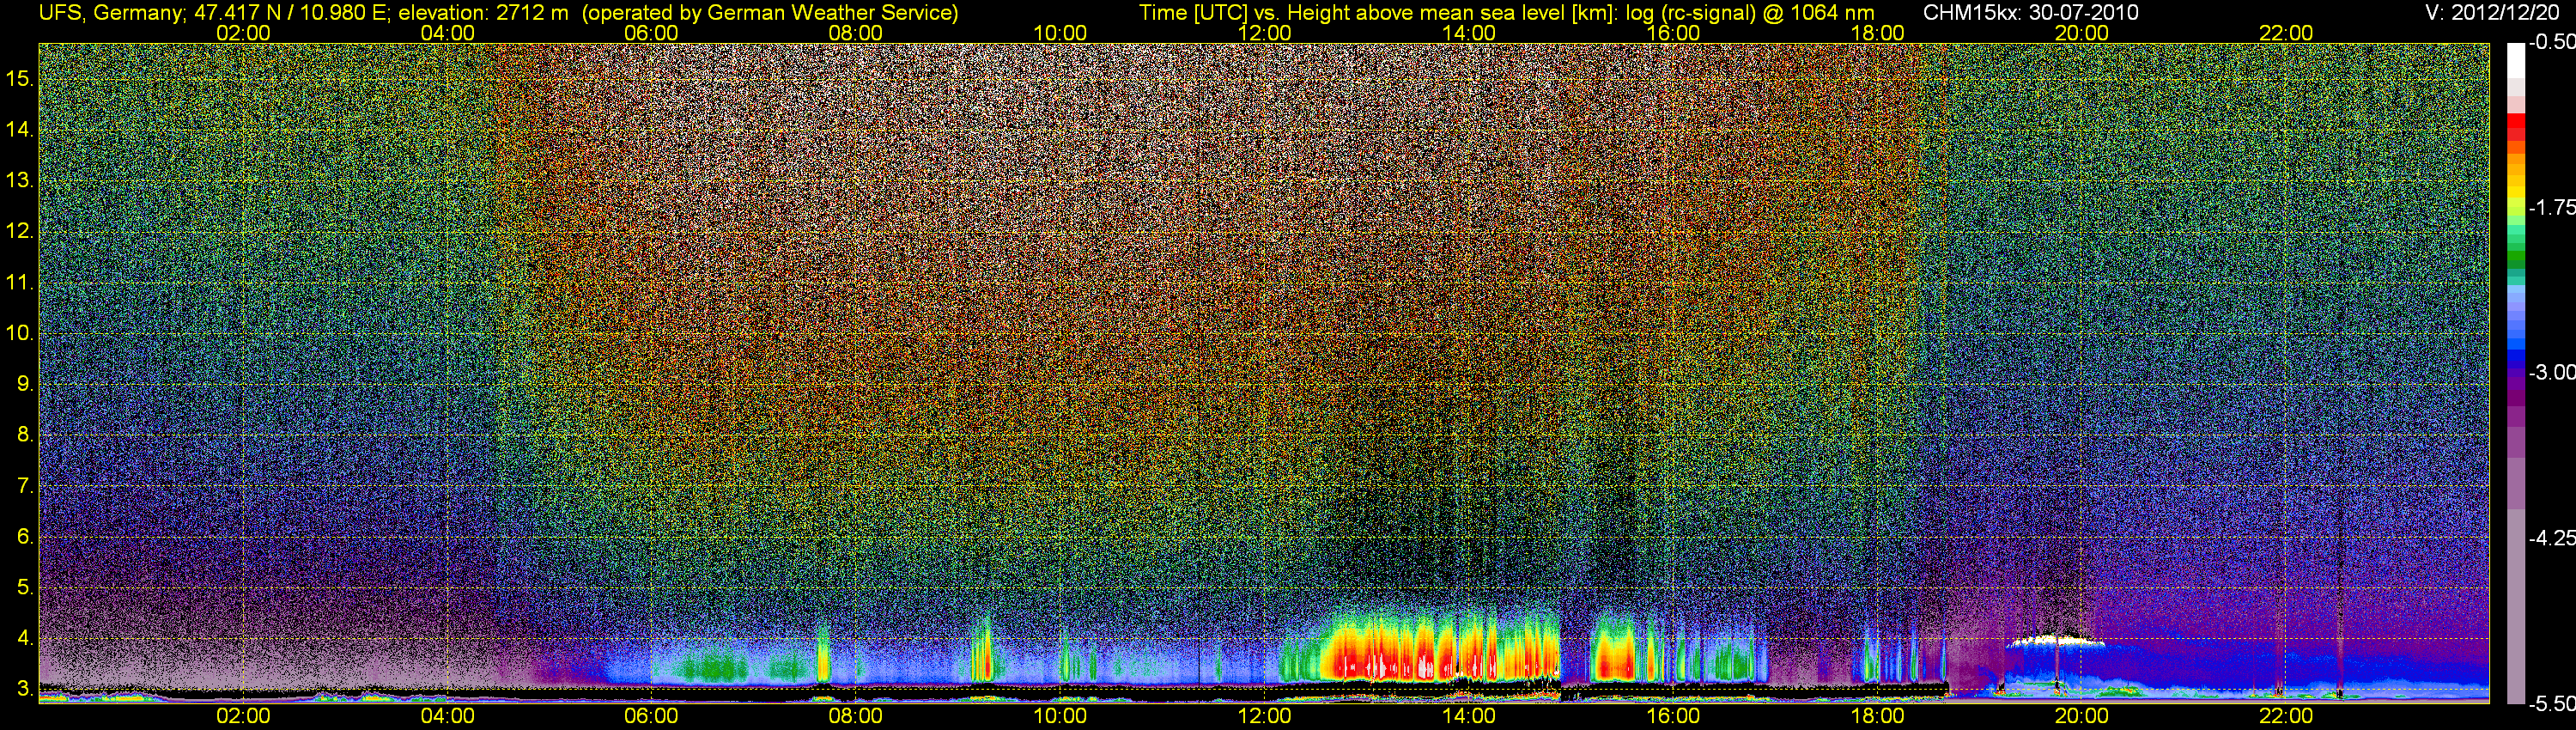Click the 11 km height axis label
Viewport: 2576px width, 730px height.
(x=19, y=282)
